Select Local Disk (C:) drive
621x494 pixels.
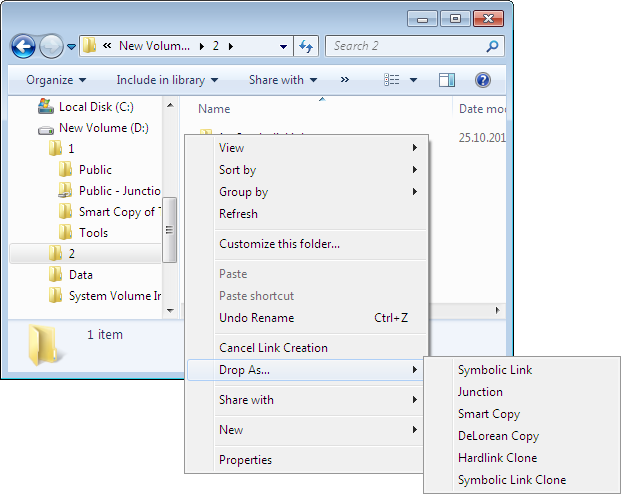(95, 107)
